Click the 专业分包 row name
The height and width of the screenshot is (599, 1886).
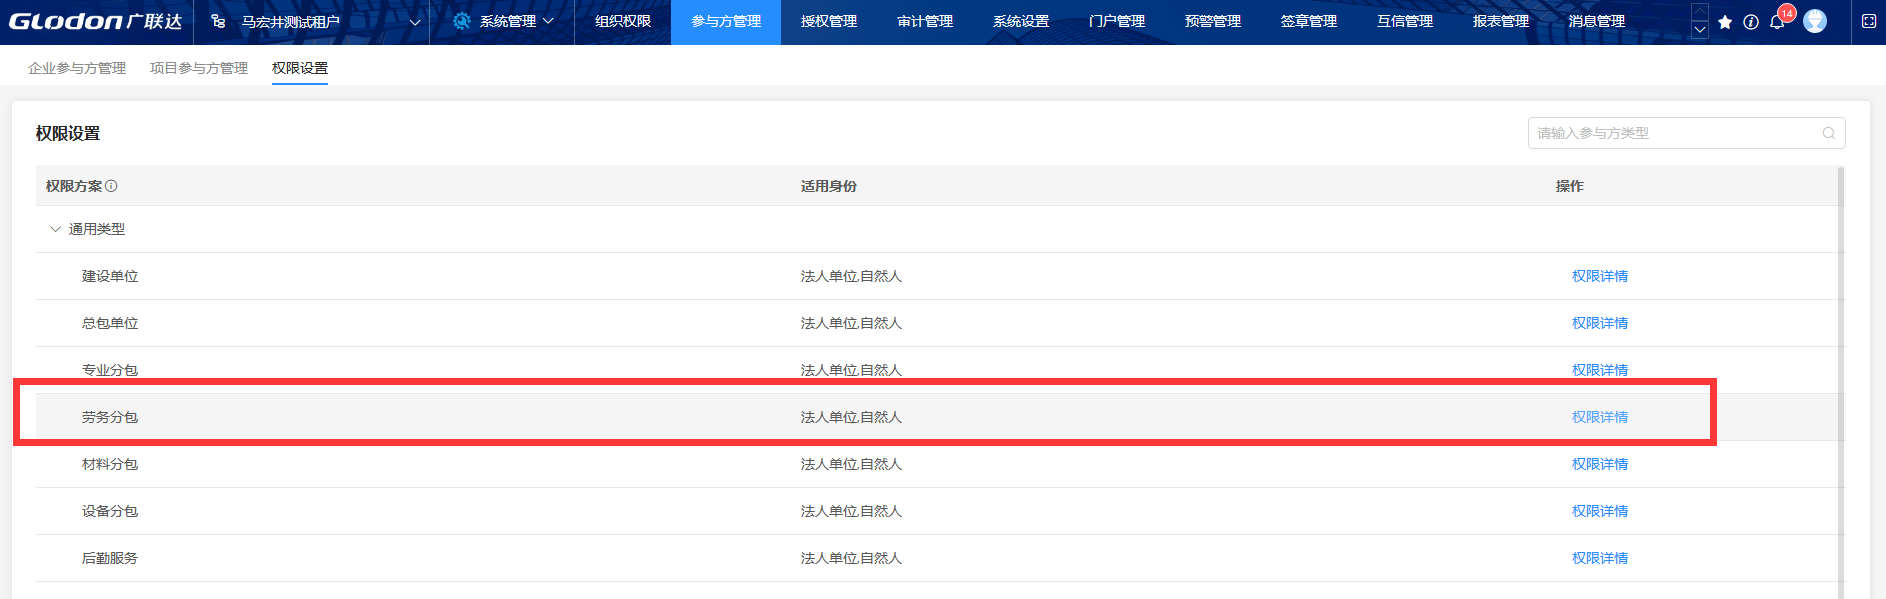(110, 370)
